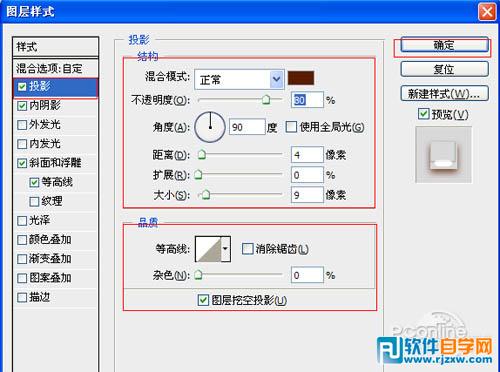Expand the contour picker dropdown arrow
Screen dimensions: 500x372
[x=226, y=249]
